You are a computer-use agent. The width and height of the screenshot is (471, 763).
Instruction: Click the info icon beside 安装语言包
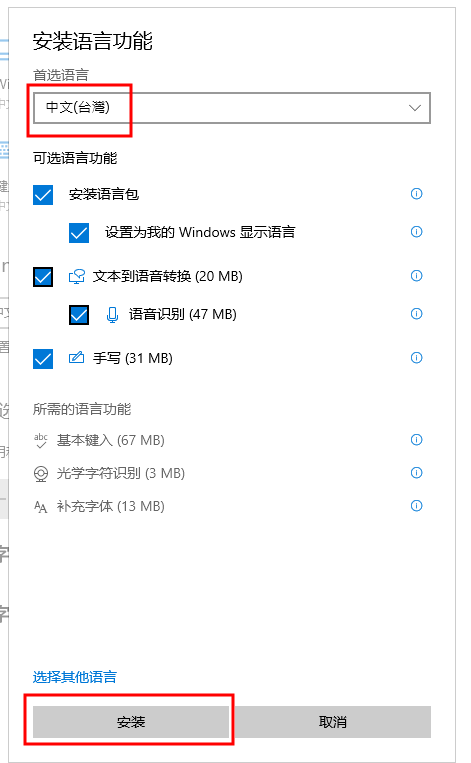(417, 194)
